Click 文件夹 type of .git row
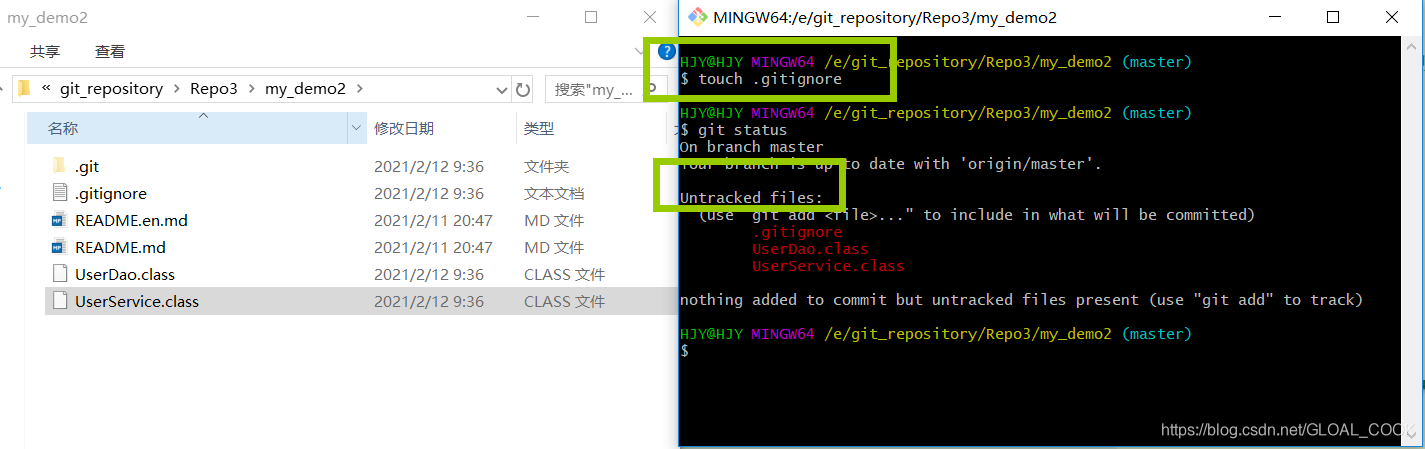The image size is (1425, 449). click(x=546, y=166)
